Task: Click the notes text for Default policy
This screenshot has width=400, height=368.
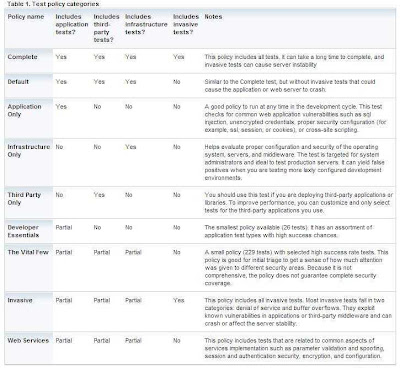Action: click(290, 86)
